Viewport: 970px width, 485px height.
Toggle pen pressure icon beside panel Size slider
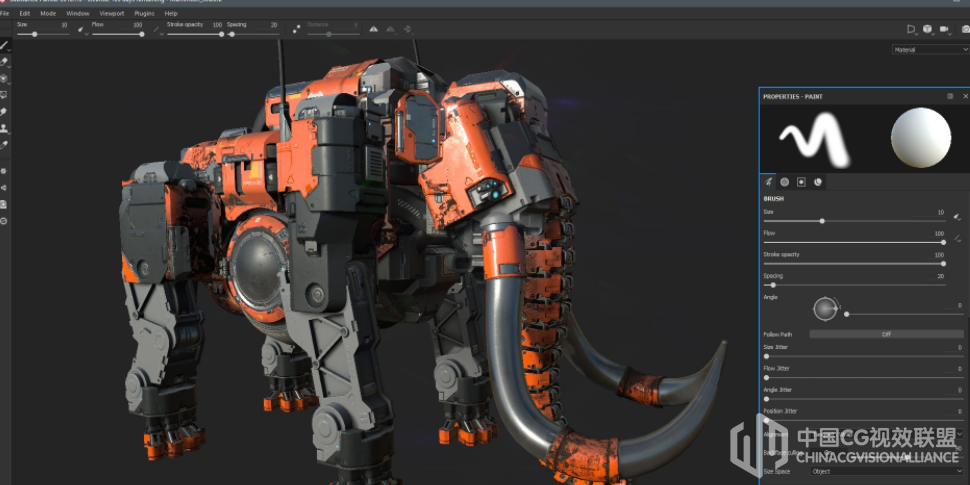tap(957, 217)
